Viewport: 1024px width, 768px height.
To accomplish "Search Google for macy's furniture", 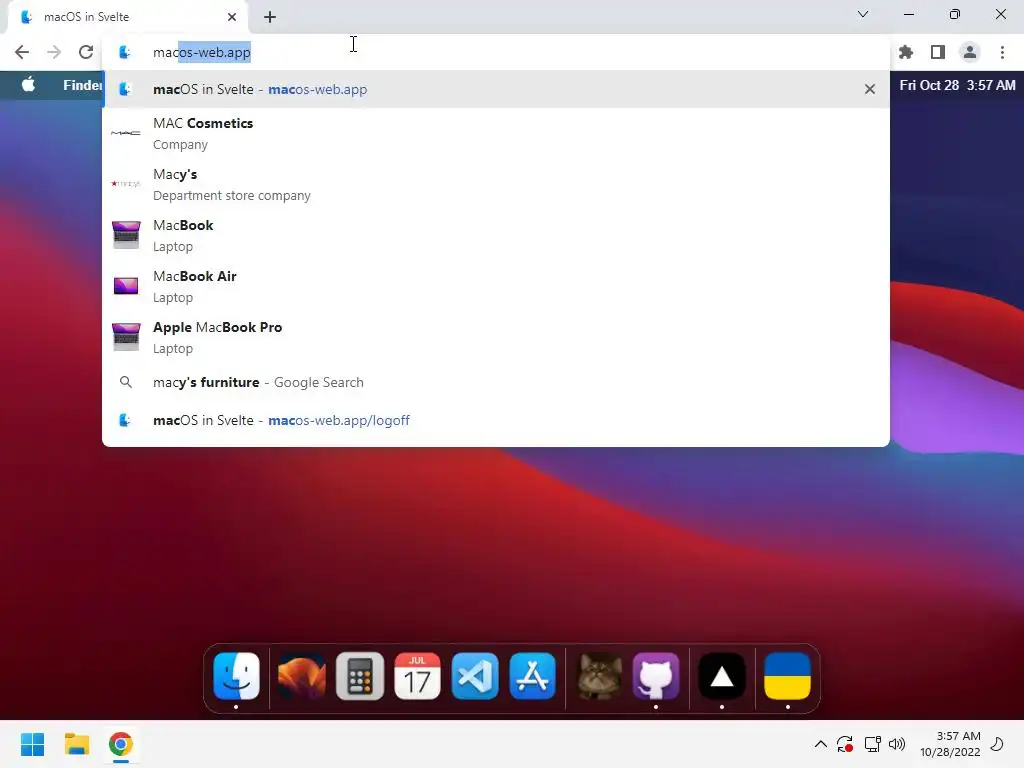I will (496, 382).
